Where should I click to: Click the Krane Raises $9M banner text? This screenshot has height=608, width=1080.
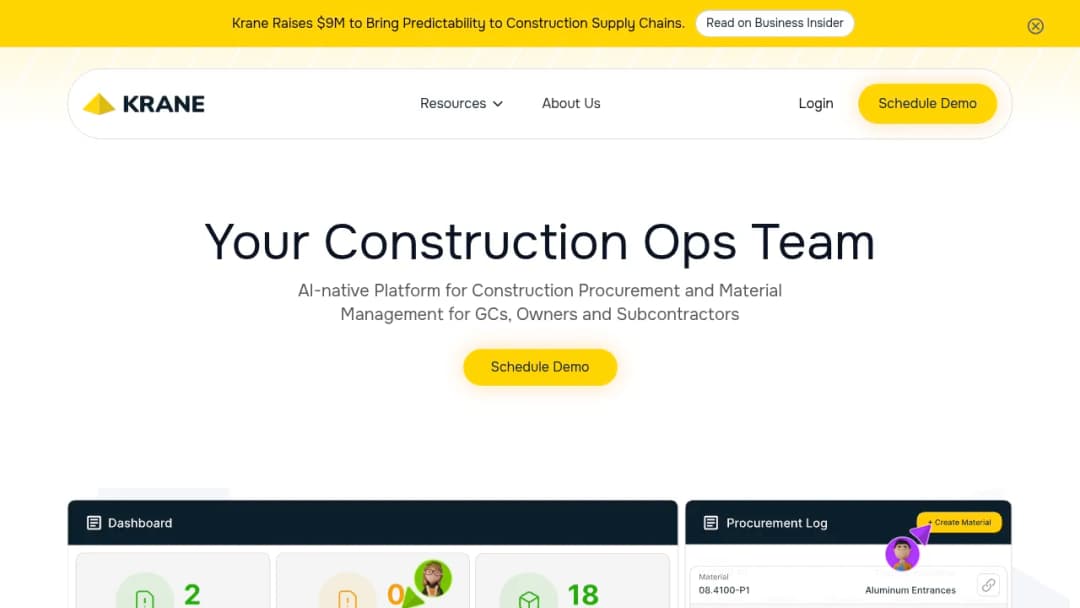[x=458, y=23]
